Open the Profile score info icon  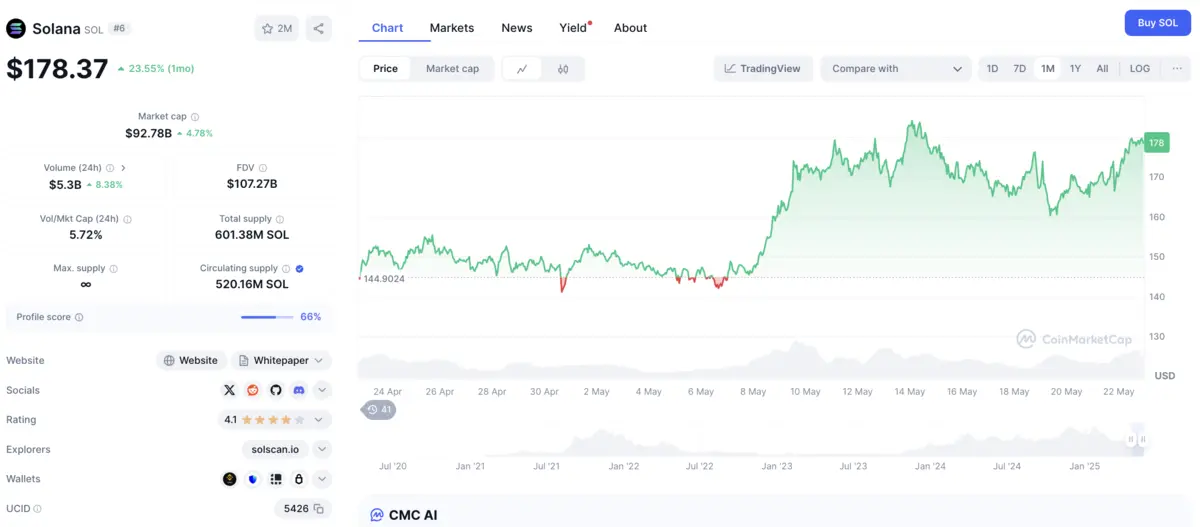pos(79,317)
